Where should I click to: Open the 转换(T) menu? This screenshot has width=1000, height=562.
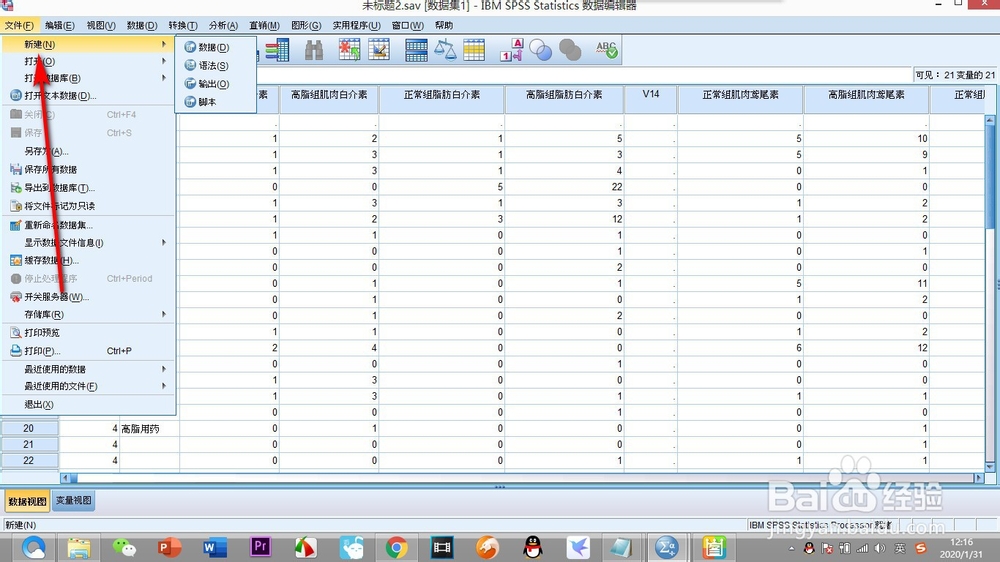click(182, 25)
